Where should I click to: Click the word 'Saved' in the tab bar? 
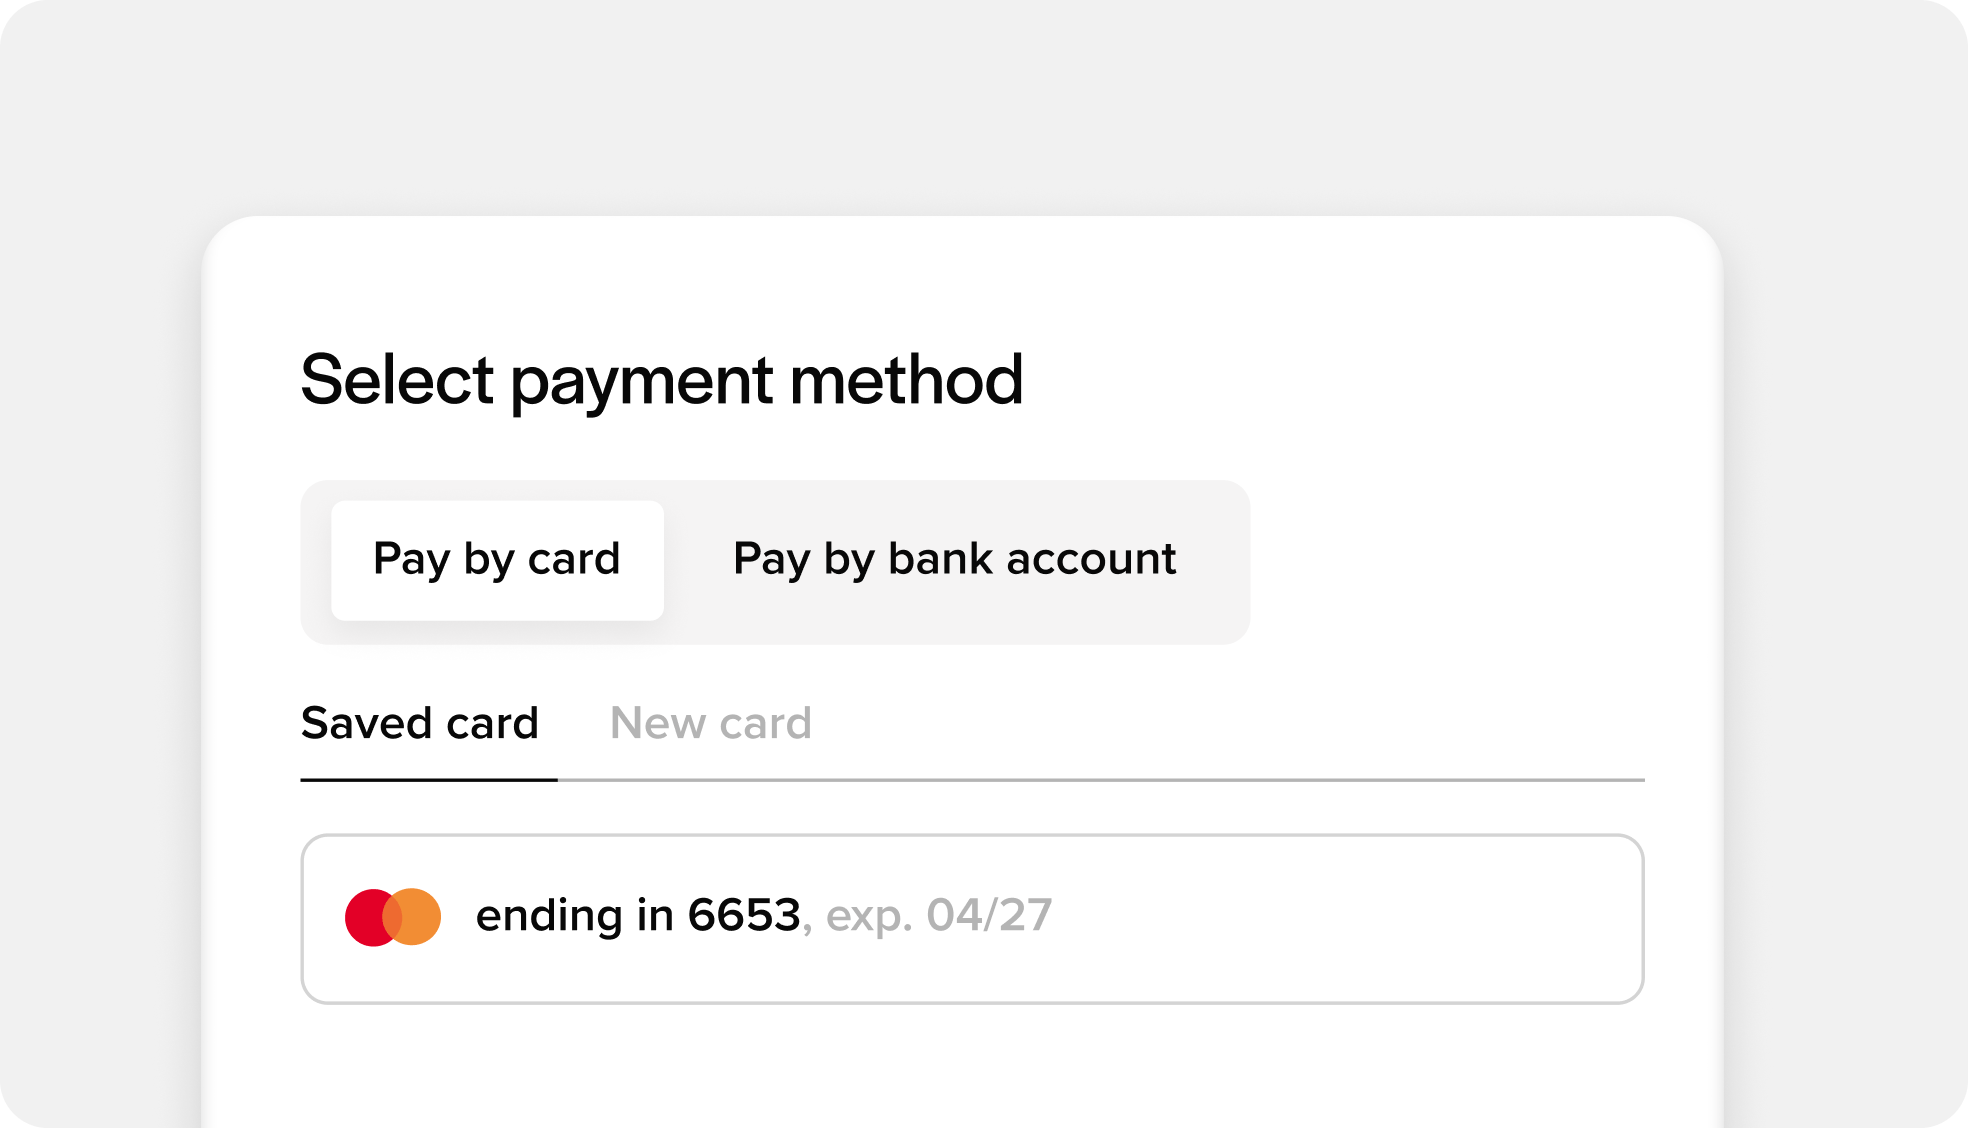tap(366, 724)
